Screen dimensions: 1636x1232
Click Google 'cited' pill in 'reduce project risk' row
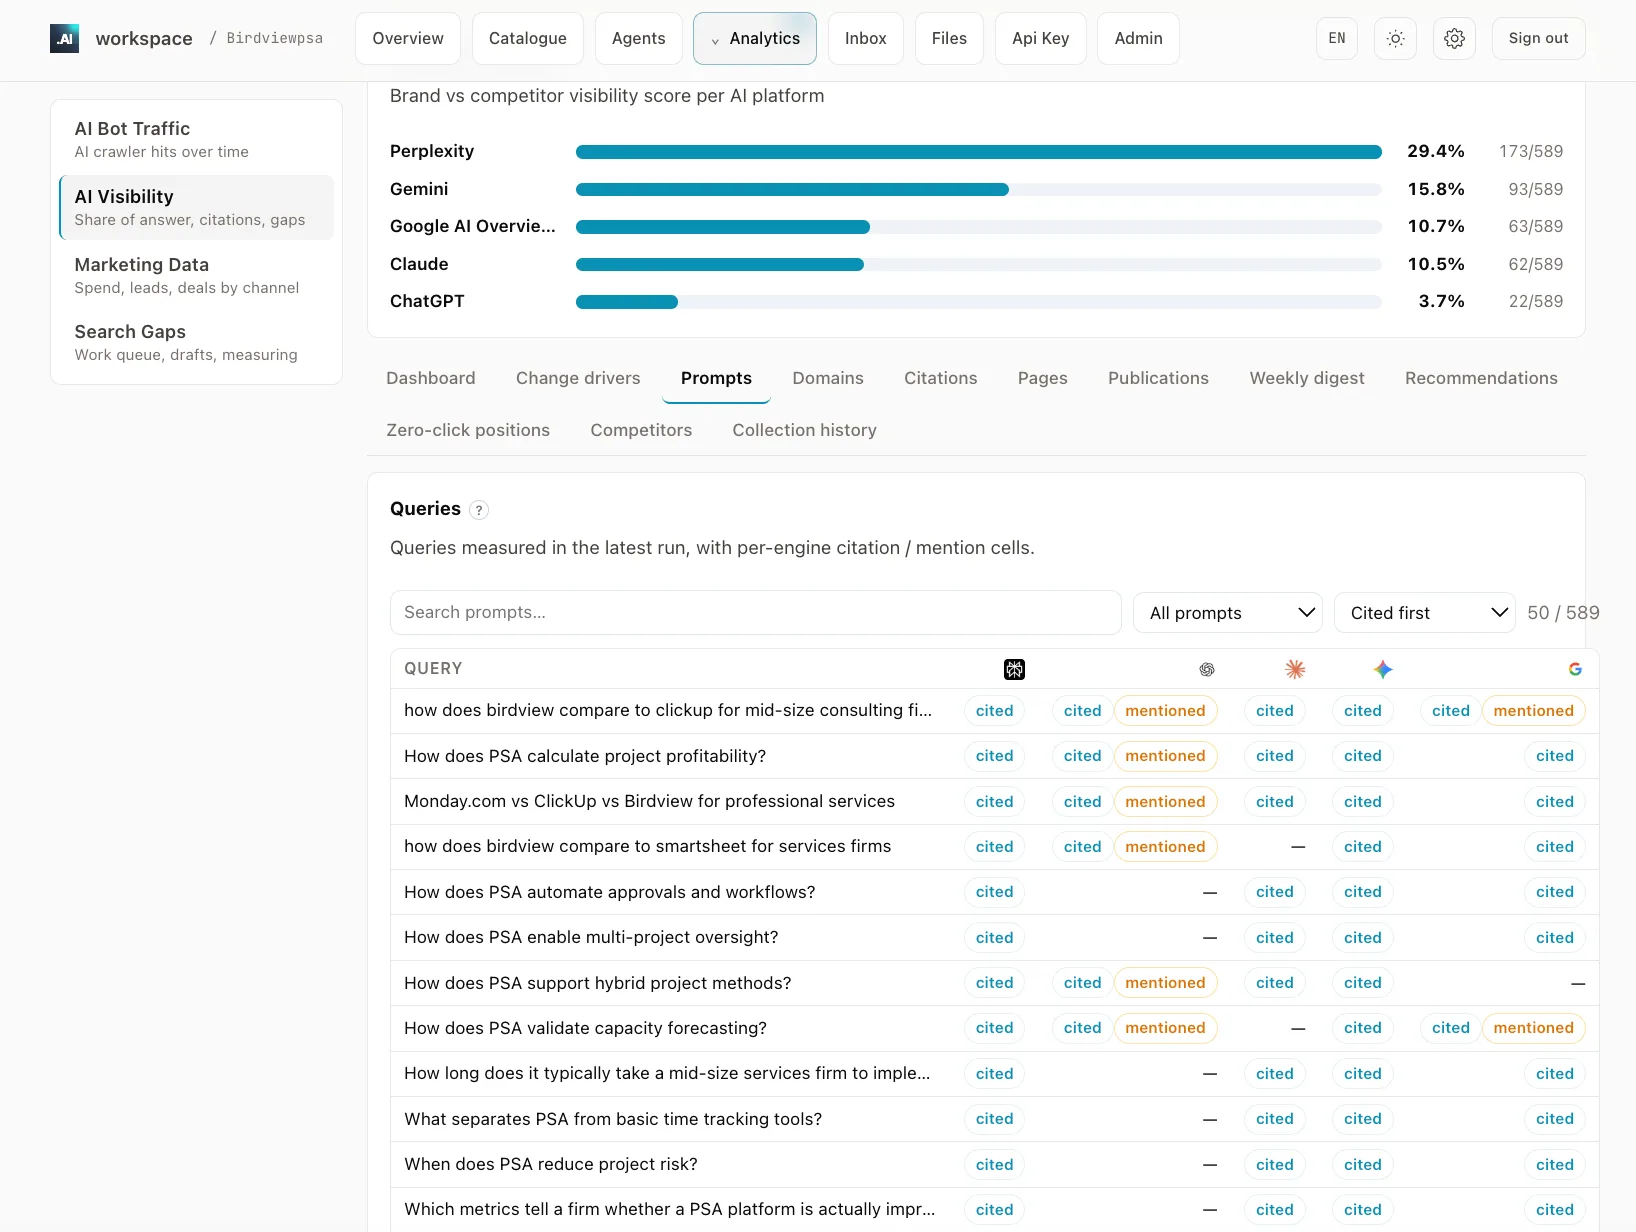coord(1554,1165)
